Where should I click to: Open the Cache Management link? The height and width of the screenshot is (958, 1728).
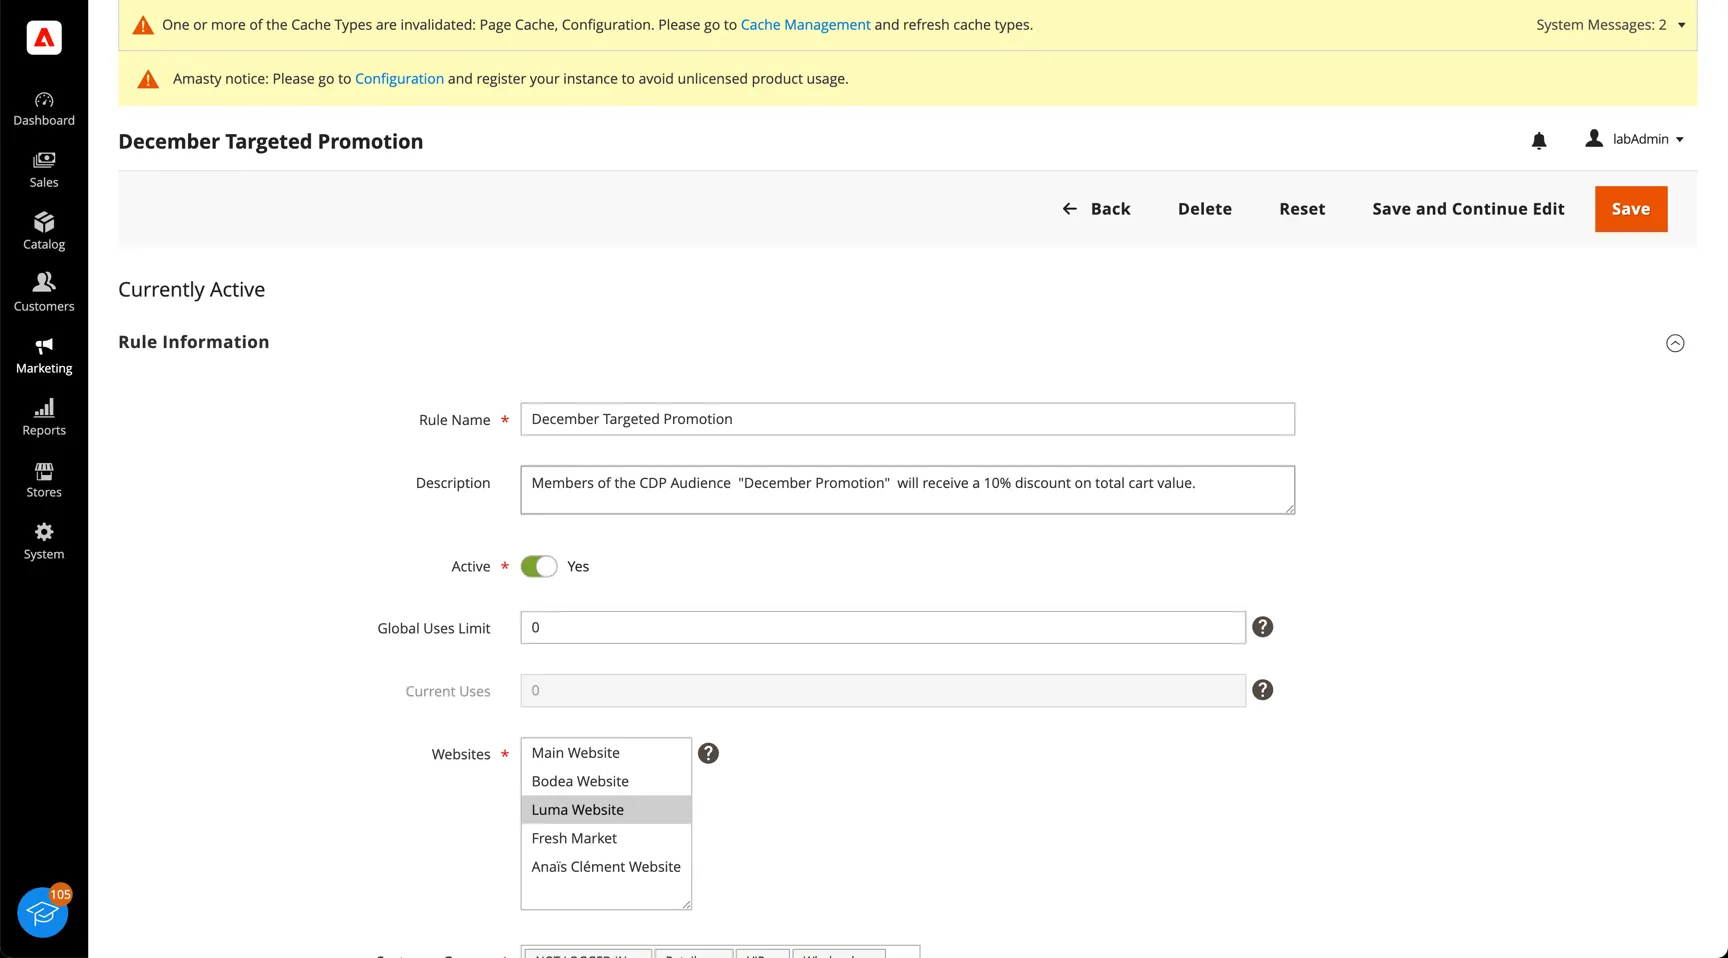tap(805, 25)
